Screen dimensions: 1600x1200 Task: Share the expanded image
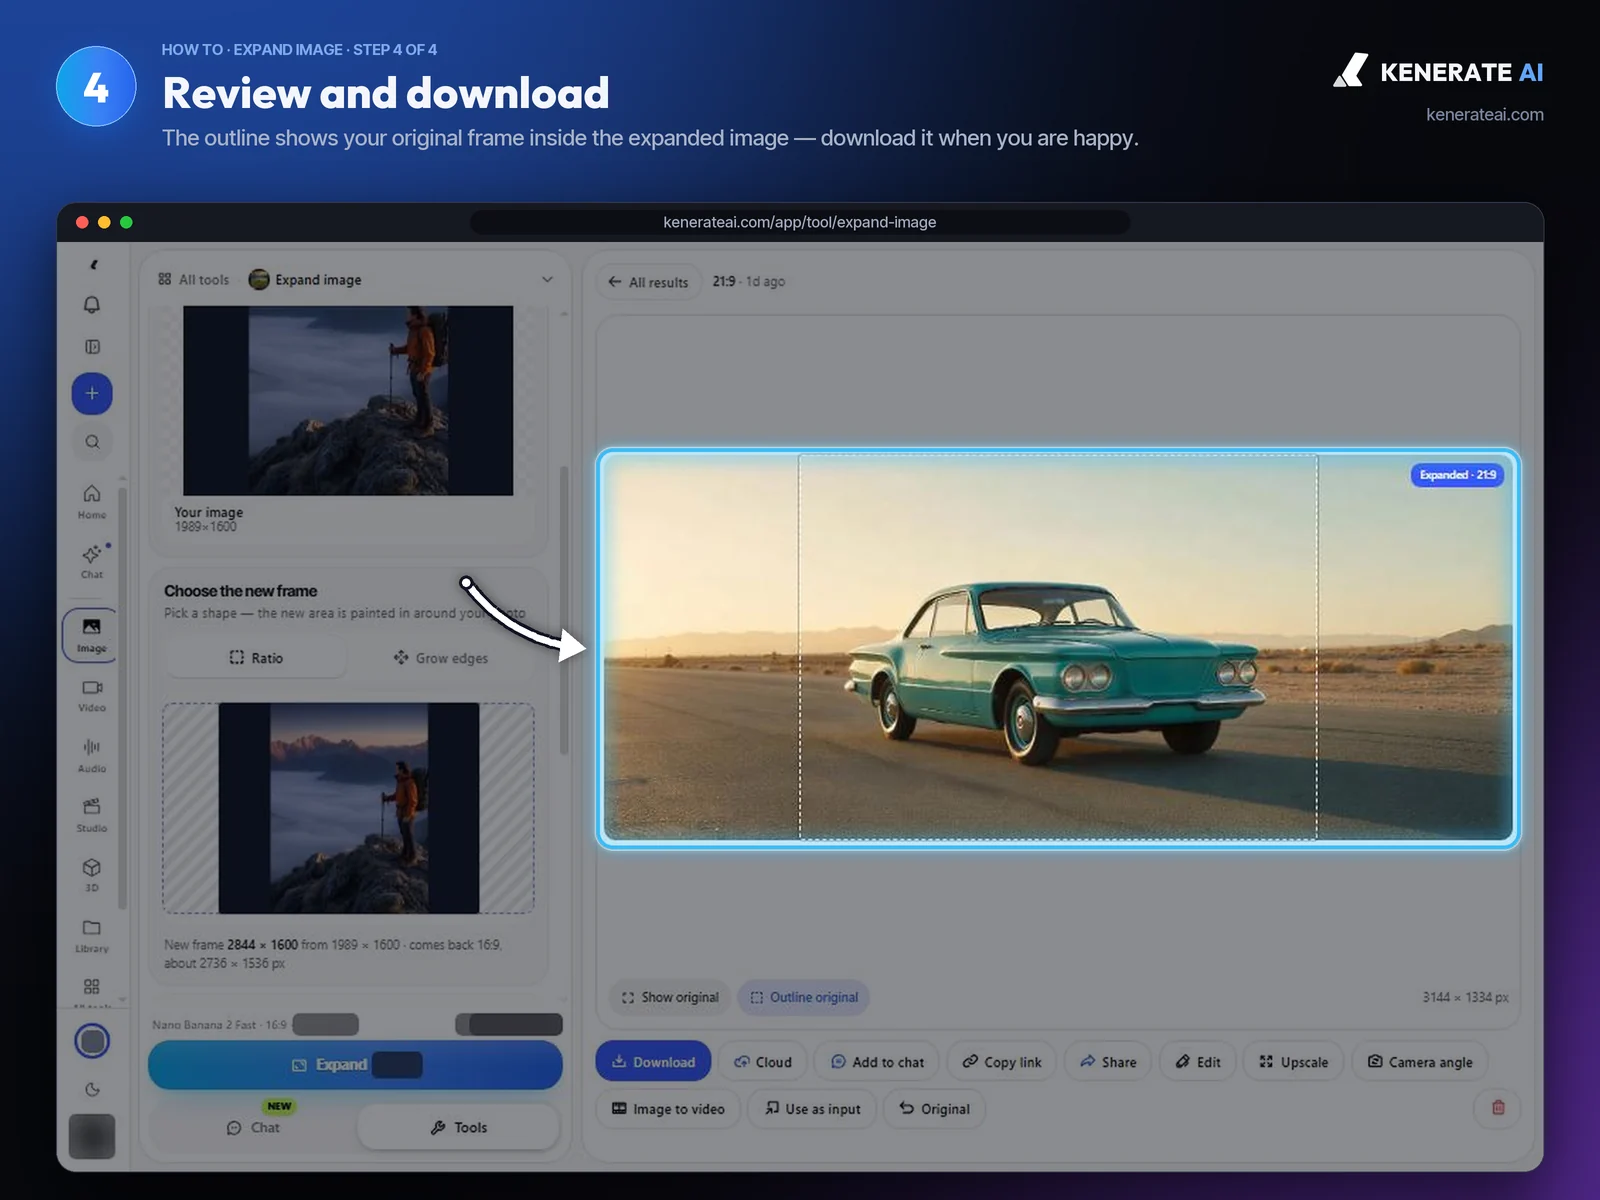(1108, 1062)
